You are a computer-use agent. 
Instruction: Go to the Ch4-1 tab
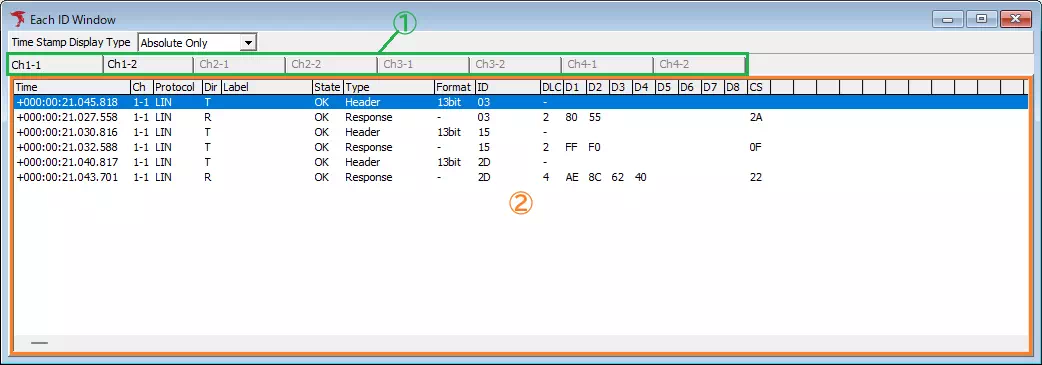607,64
